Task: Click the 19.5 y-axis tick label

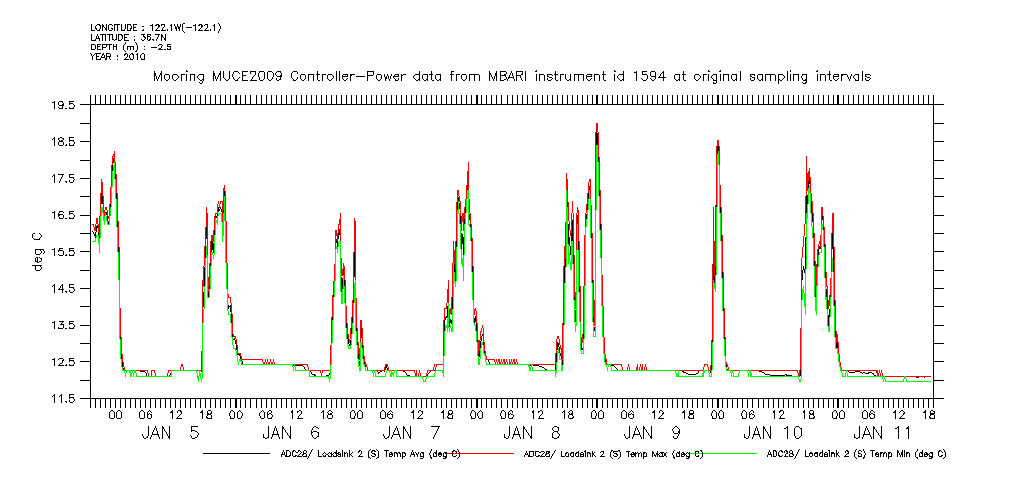Action: pos(64,105)
